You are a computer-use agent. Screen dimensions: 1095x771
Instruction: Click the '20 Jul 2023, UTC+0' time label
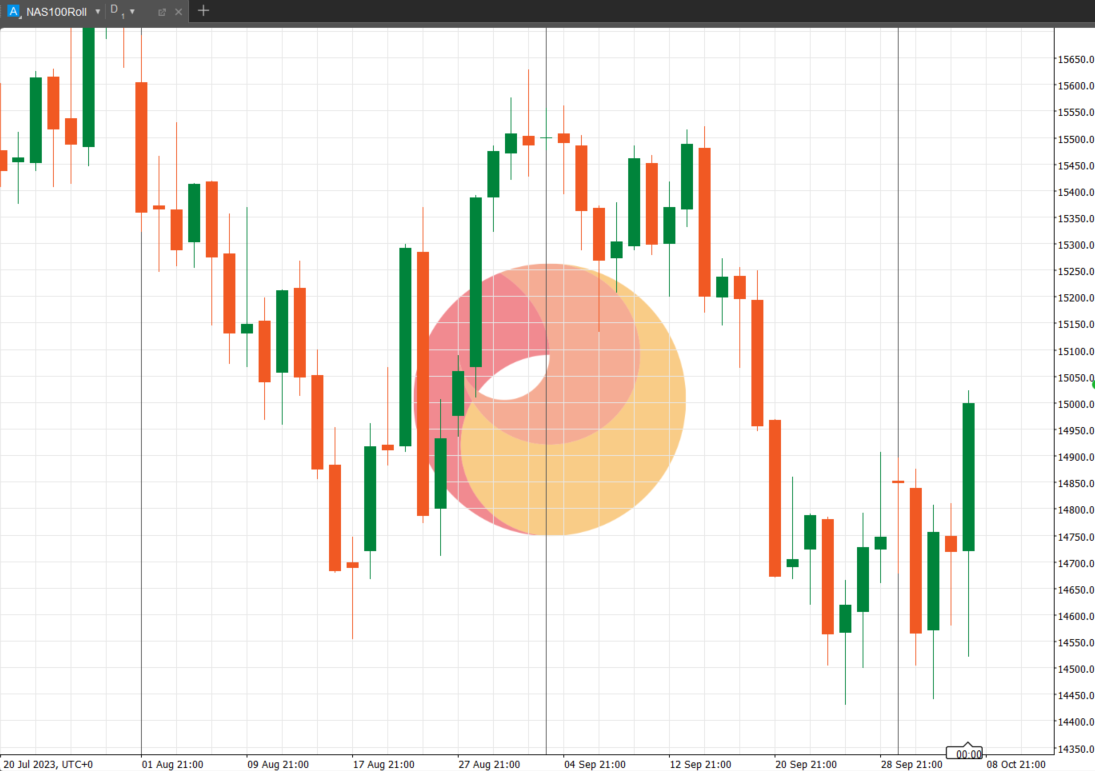(47, 764)
